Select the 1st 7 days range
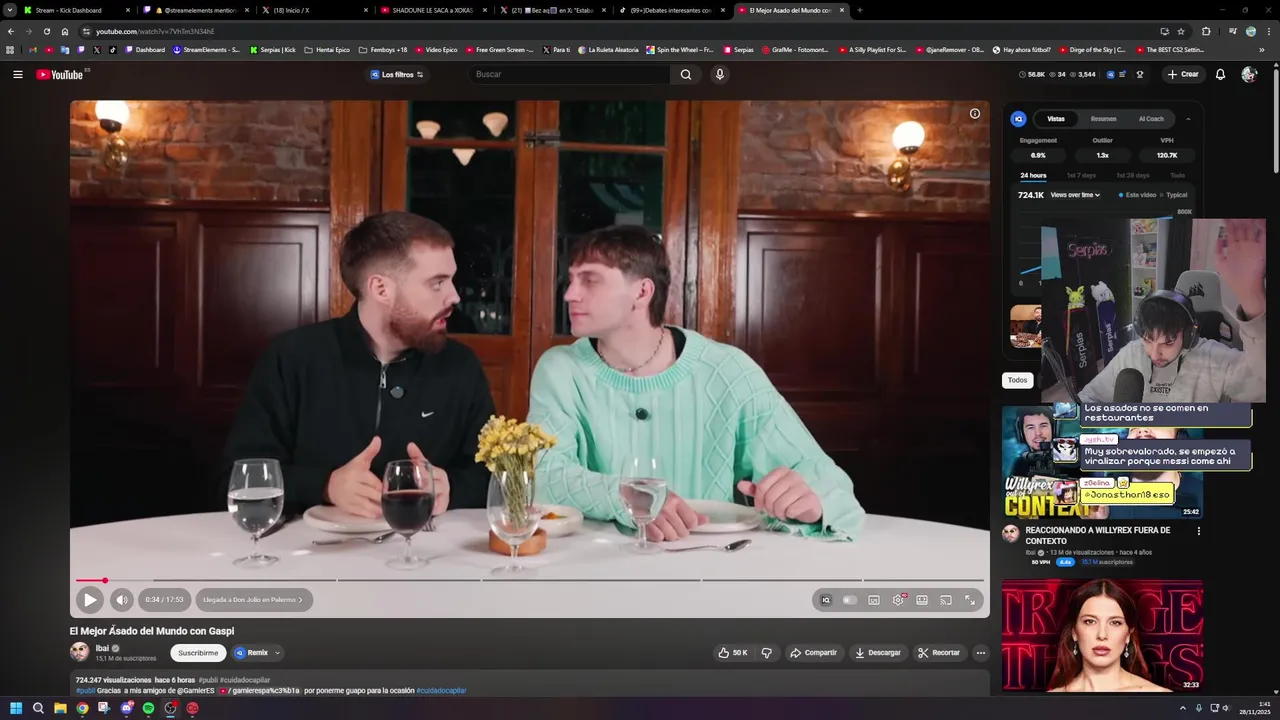Viewport: 1280px width, 720px height. [x=1081, y=176]
